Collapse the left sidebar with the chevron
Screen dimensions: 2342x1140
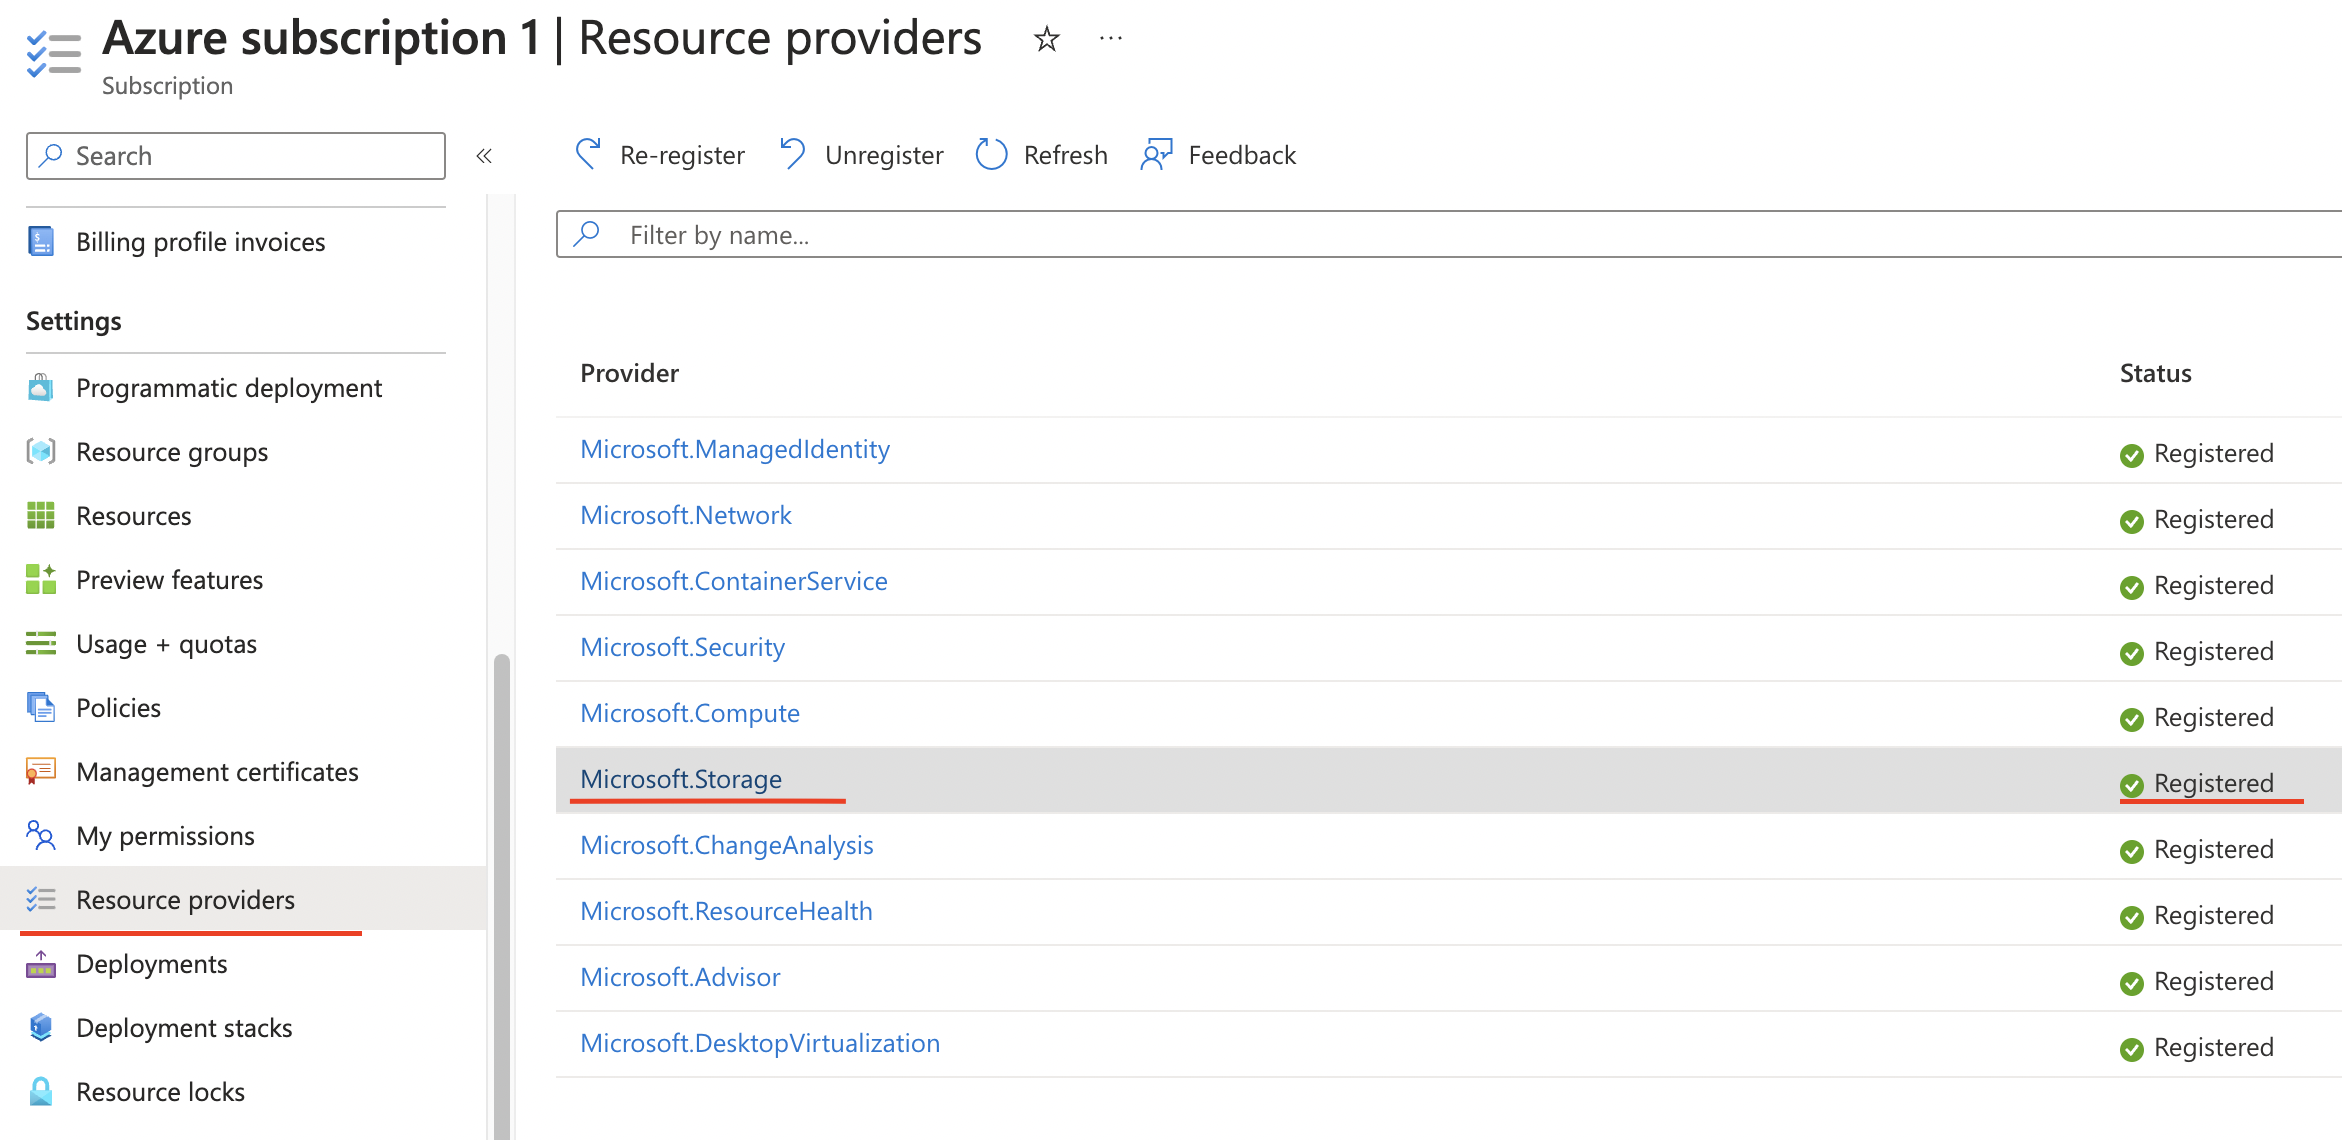tap(484, 156)
